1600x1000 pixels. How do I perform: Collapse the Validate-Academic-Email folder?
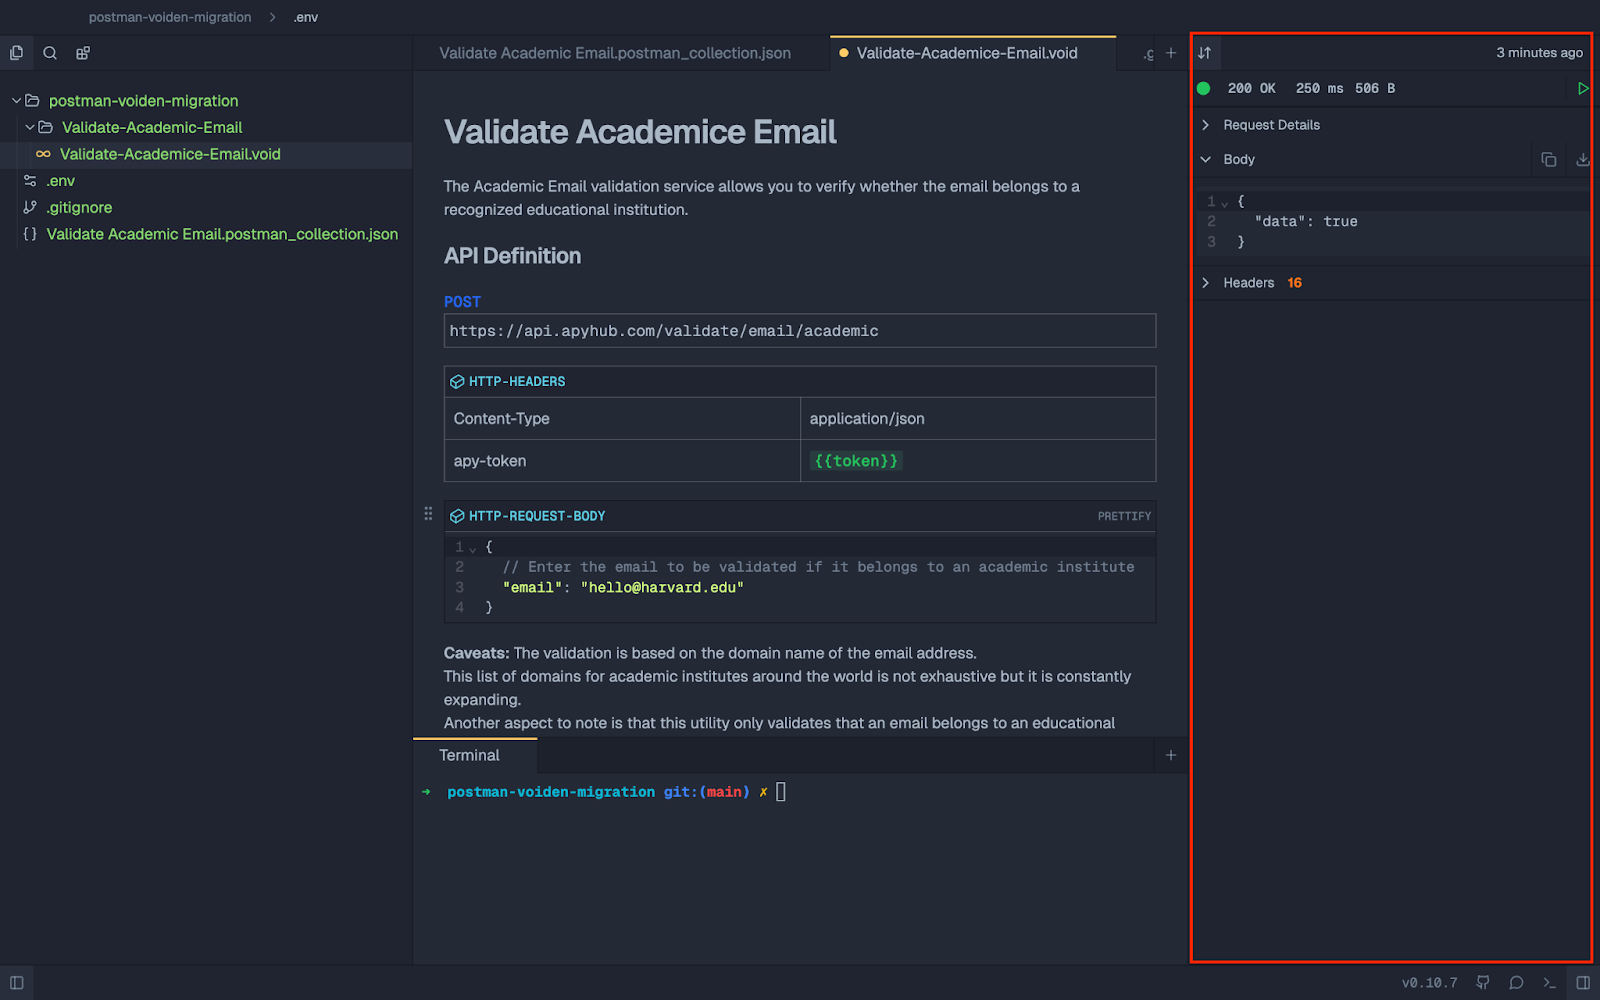pyautogui.click(x=30, y=127)
